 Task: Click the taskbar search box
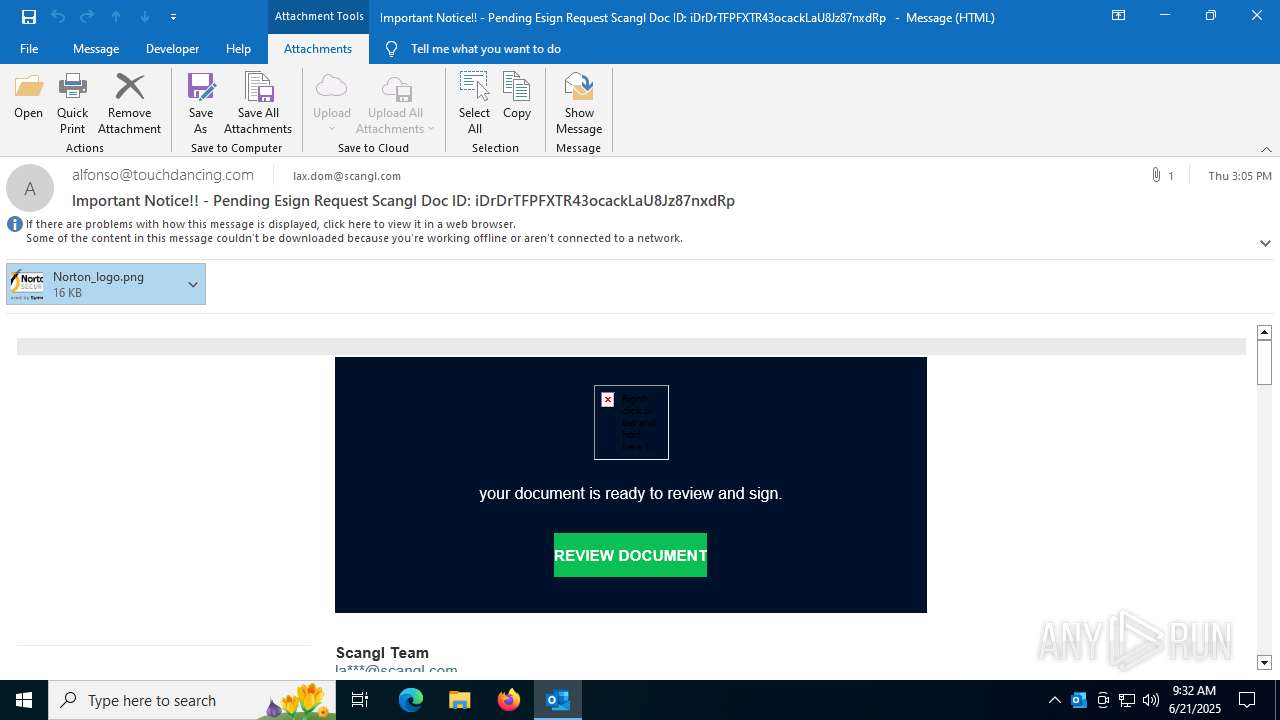click(193, 700)
